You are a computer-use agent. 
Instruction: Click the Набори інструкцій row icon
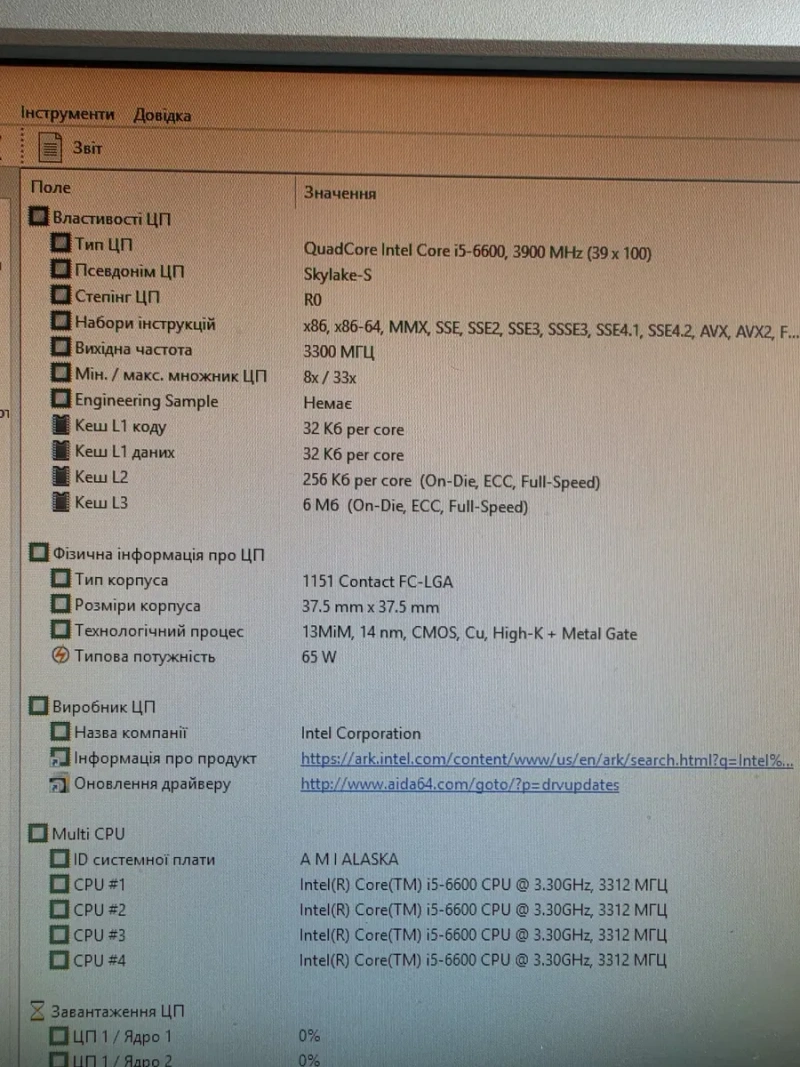point(61,321)
